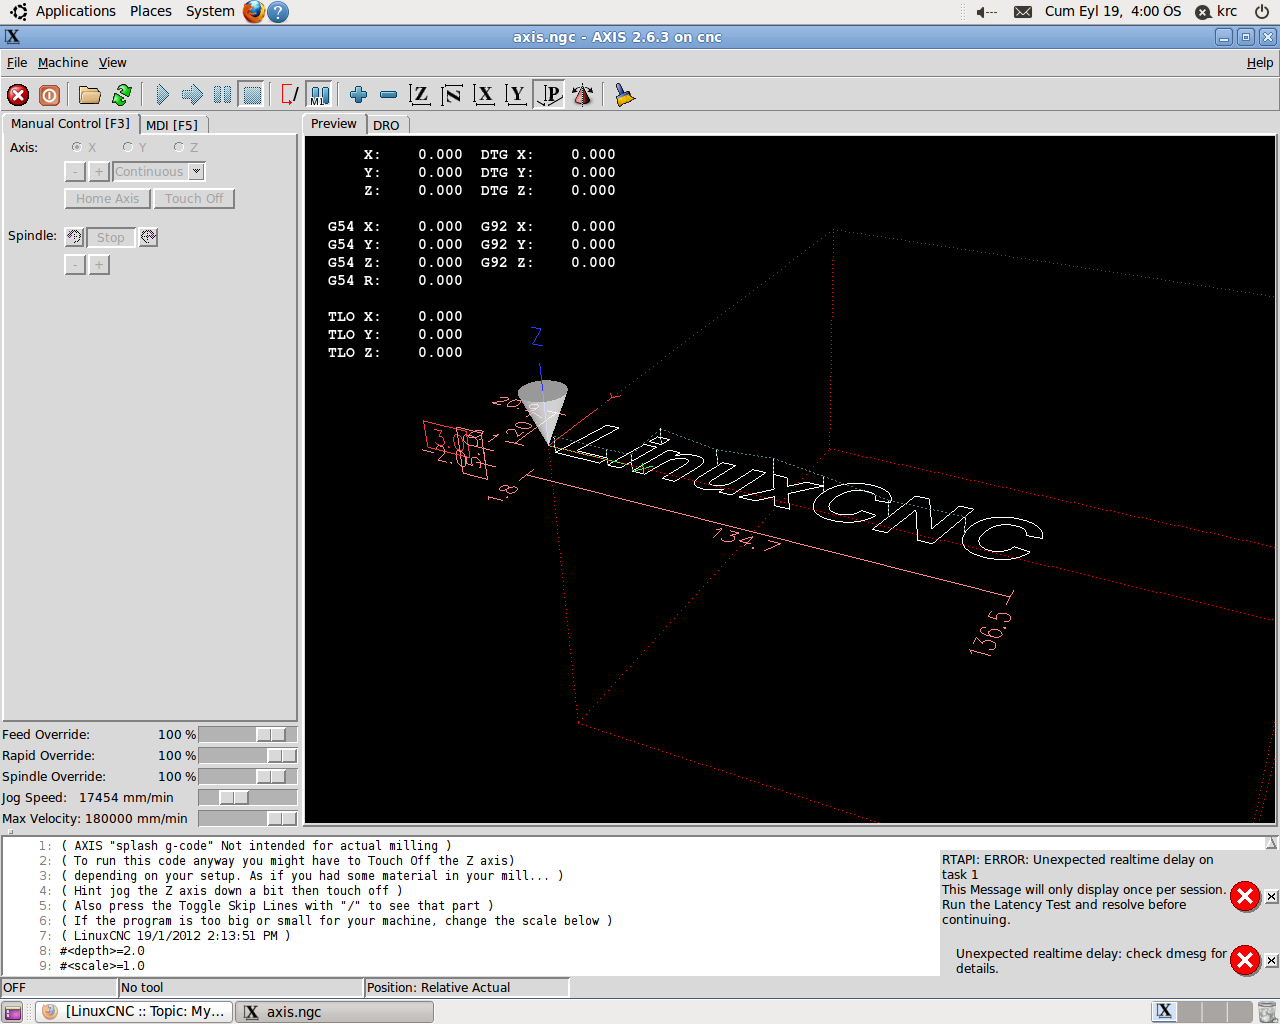This screenshot has width=1280, height=1024.
Task: Reload the current file
Action: click(122, 95)
